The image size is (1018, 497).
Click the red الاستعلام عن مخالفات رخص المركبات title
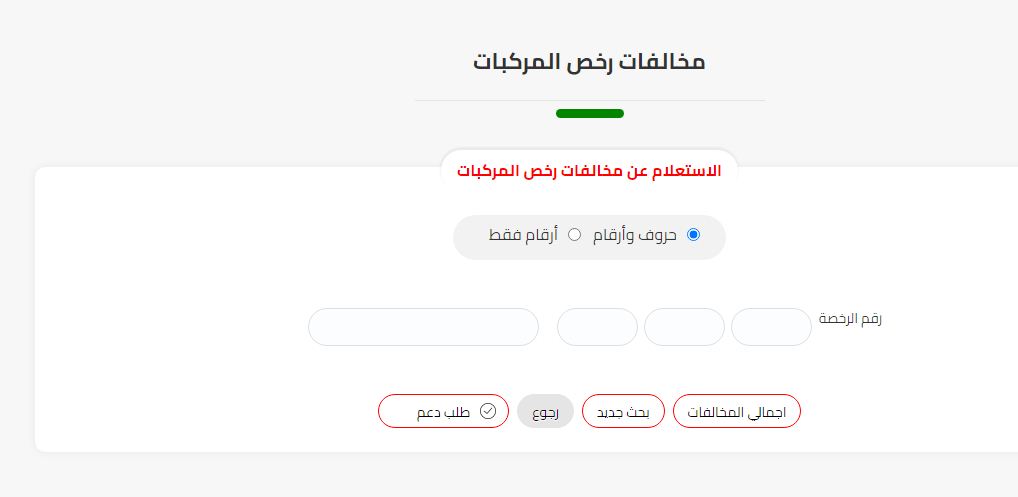[589, 172]
